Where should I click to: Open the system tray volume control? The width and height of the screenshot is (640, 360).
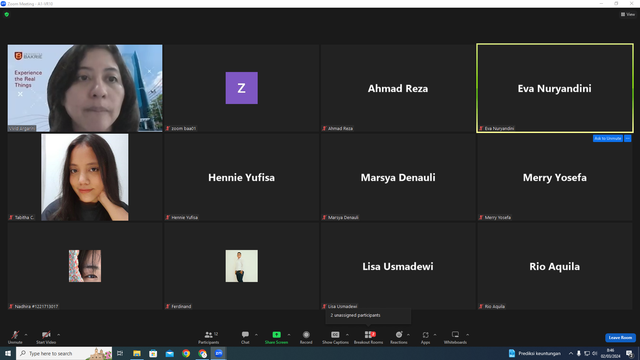[x=595, y=353]
